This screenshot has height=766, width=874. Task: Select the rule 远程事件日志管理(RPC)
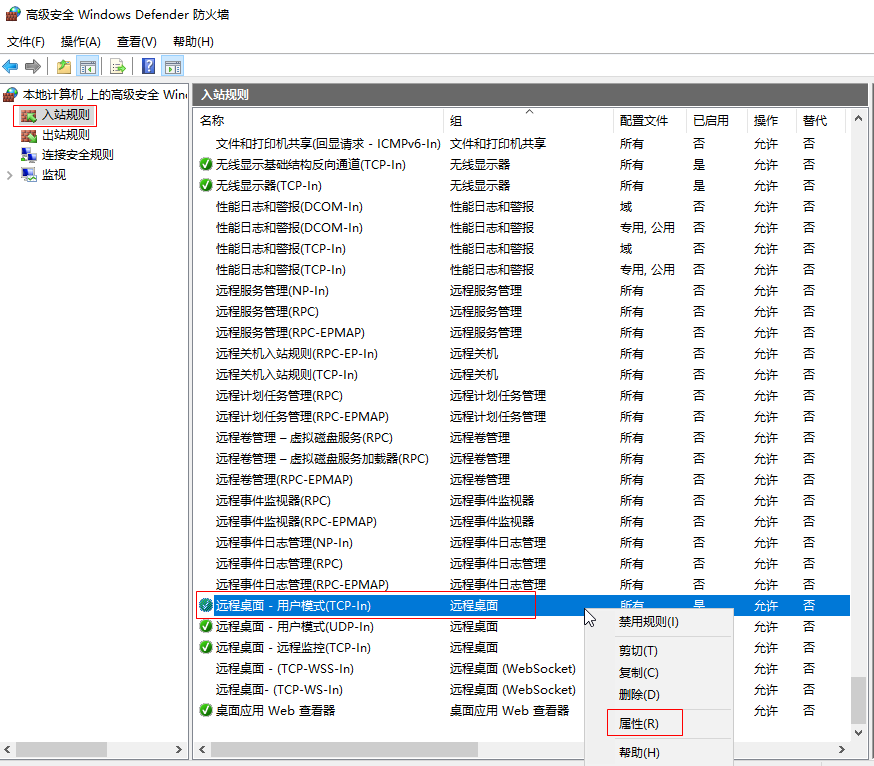coord(279,564)
